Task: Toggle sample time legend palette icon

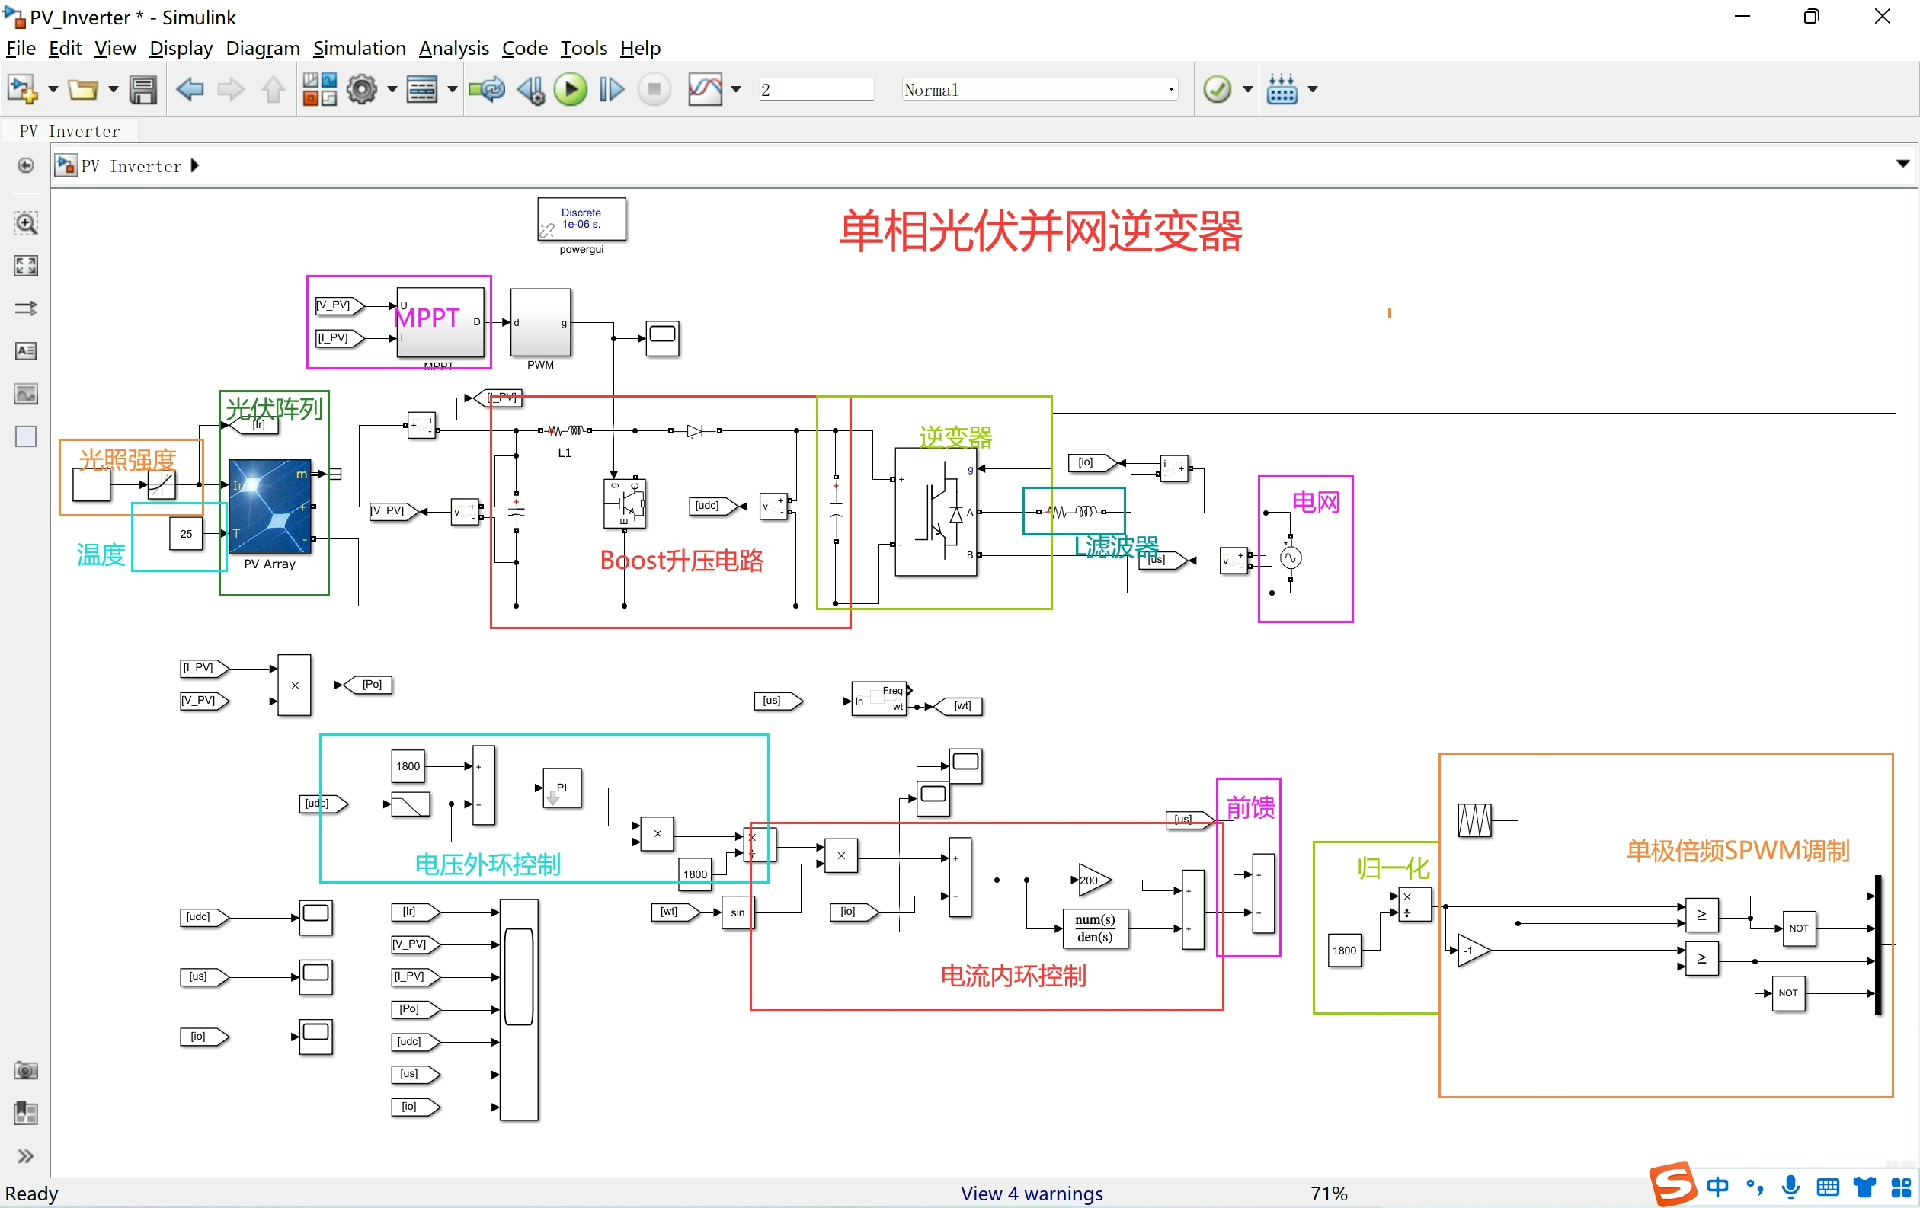Action: 26,309
